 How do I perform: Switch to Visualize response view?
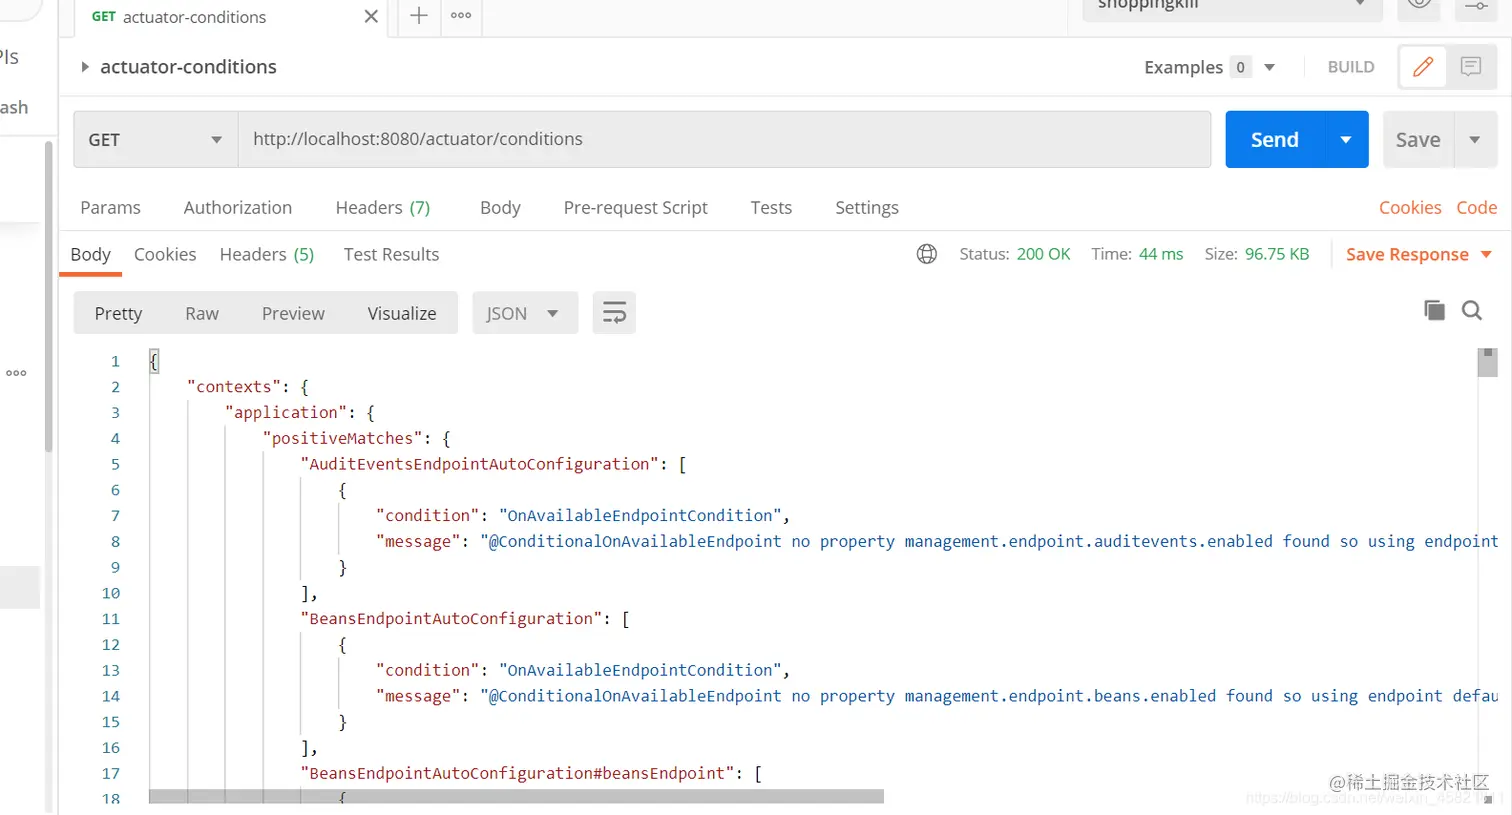coord(402,313)
